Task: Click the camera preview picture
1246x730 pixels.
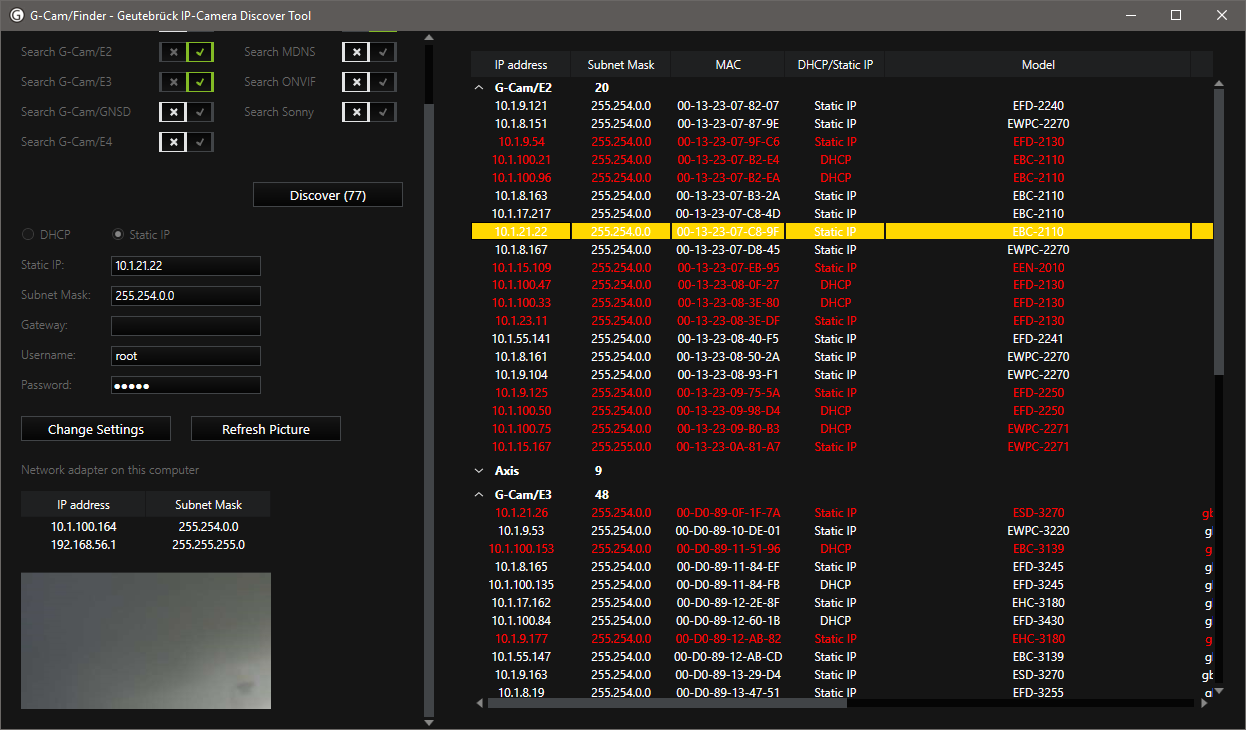Action: tap(146, 641)
